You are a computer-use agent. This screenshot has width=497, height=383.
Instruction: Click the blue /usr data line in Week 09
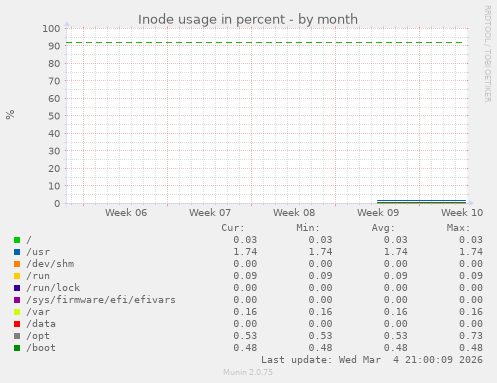tap(421, 200)
